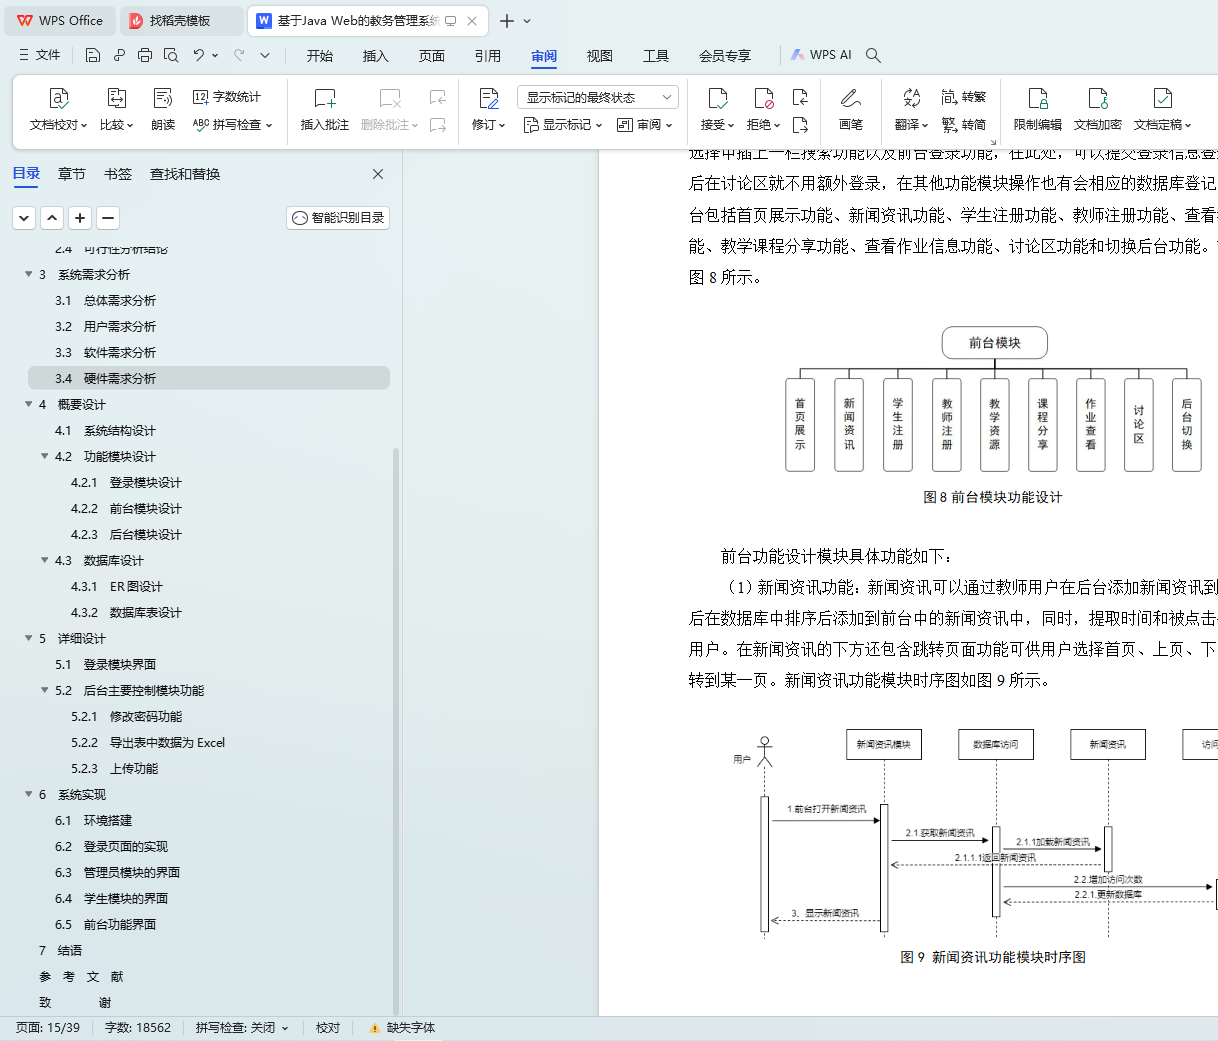This screenshot has height=1041, width=1218.
Task: Start 朗读 read aloud
Action: point(163,110)
